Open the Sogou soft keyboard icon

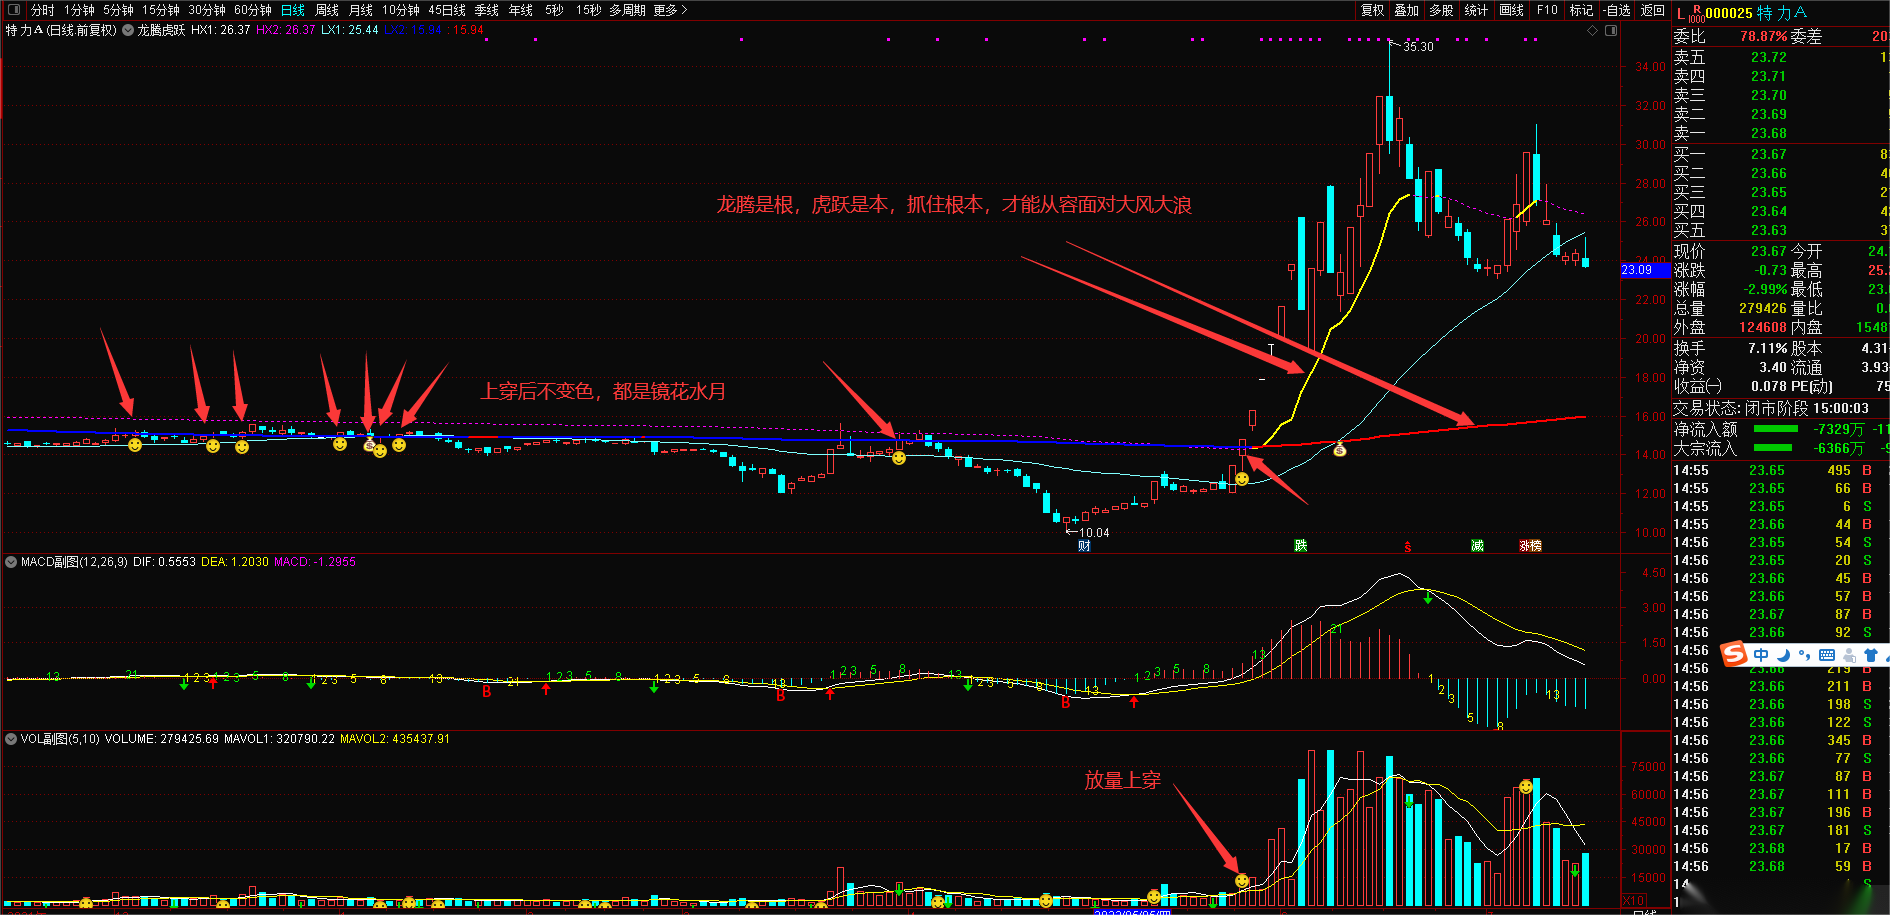pyautogui.click(x=1827, y=655)
